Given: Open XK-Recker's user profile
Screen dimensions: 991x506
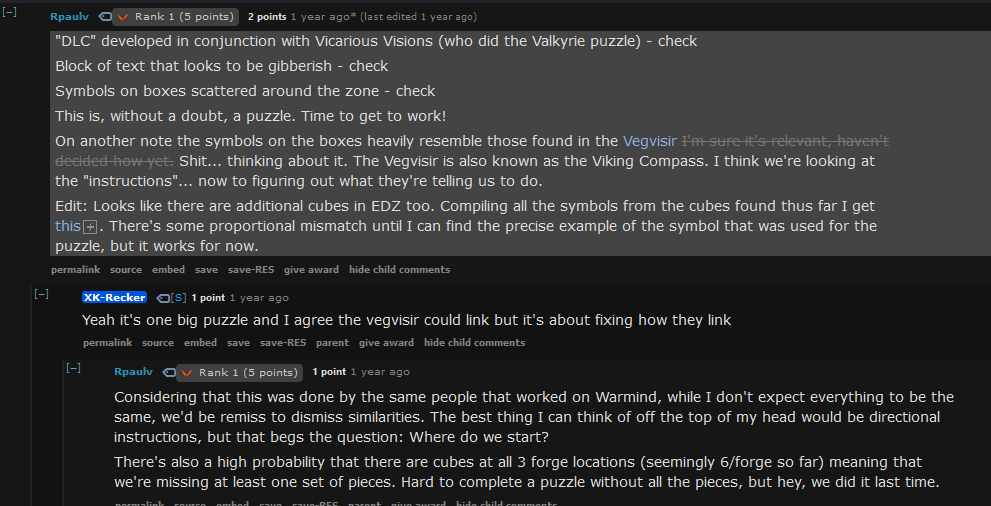Looking at the screenshot, I should pyautogui.click(x=114, y=298).
